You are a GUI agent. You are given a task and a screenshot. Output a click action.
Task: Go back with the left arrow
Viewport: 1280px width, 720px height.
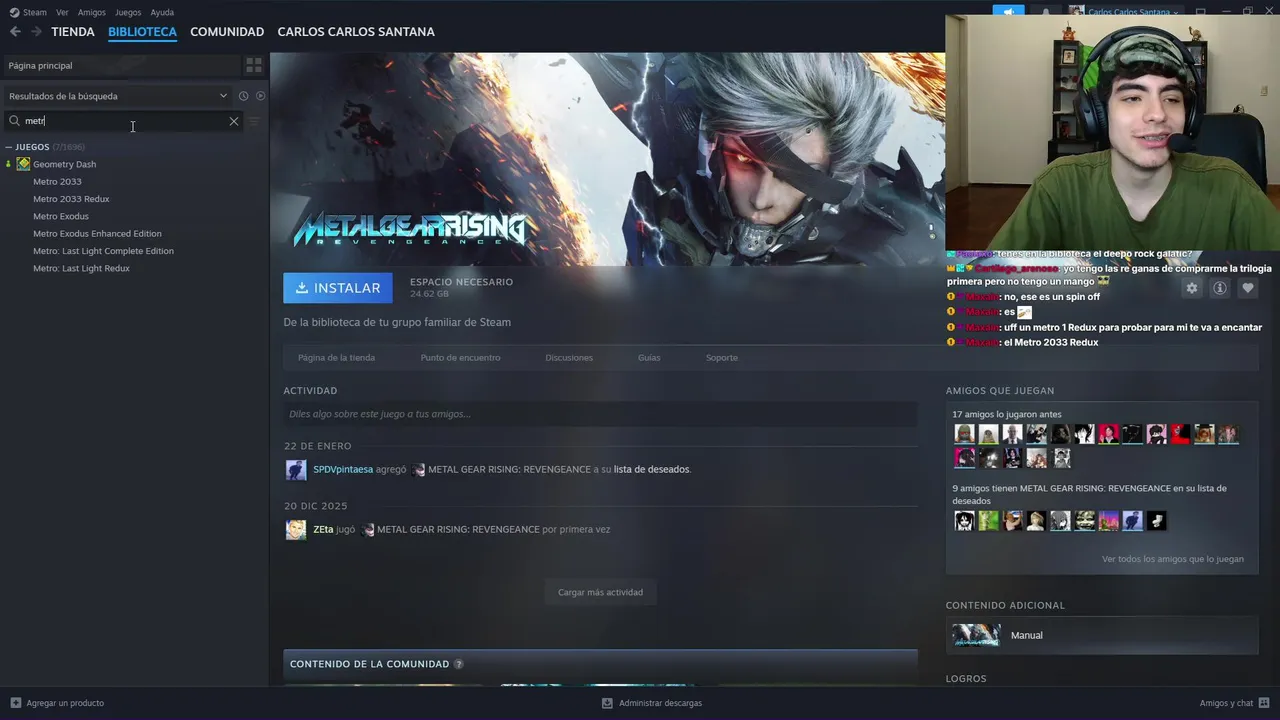click(15, 32)
